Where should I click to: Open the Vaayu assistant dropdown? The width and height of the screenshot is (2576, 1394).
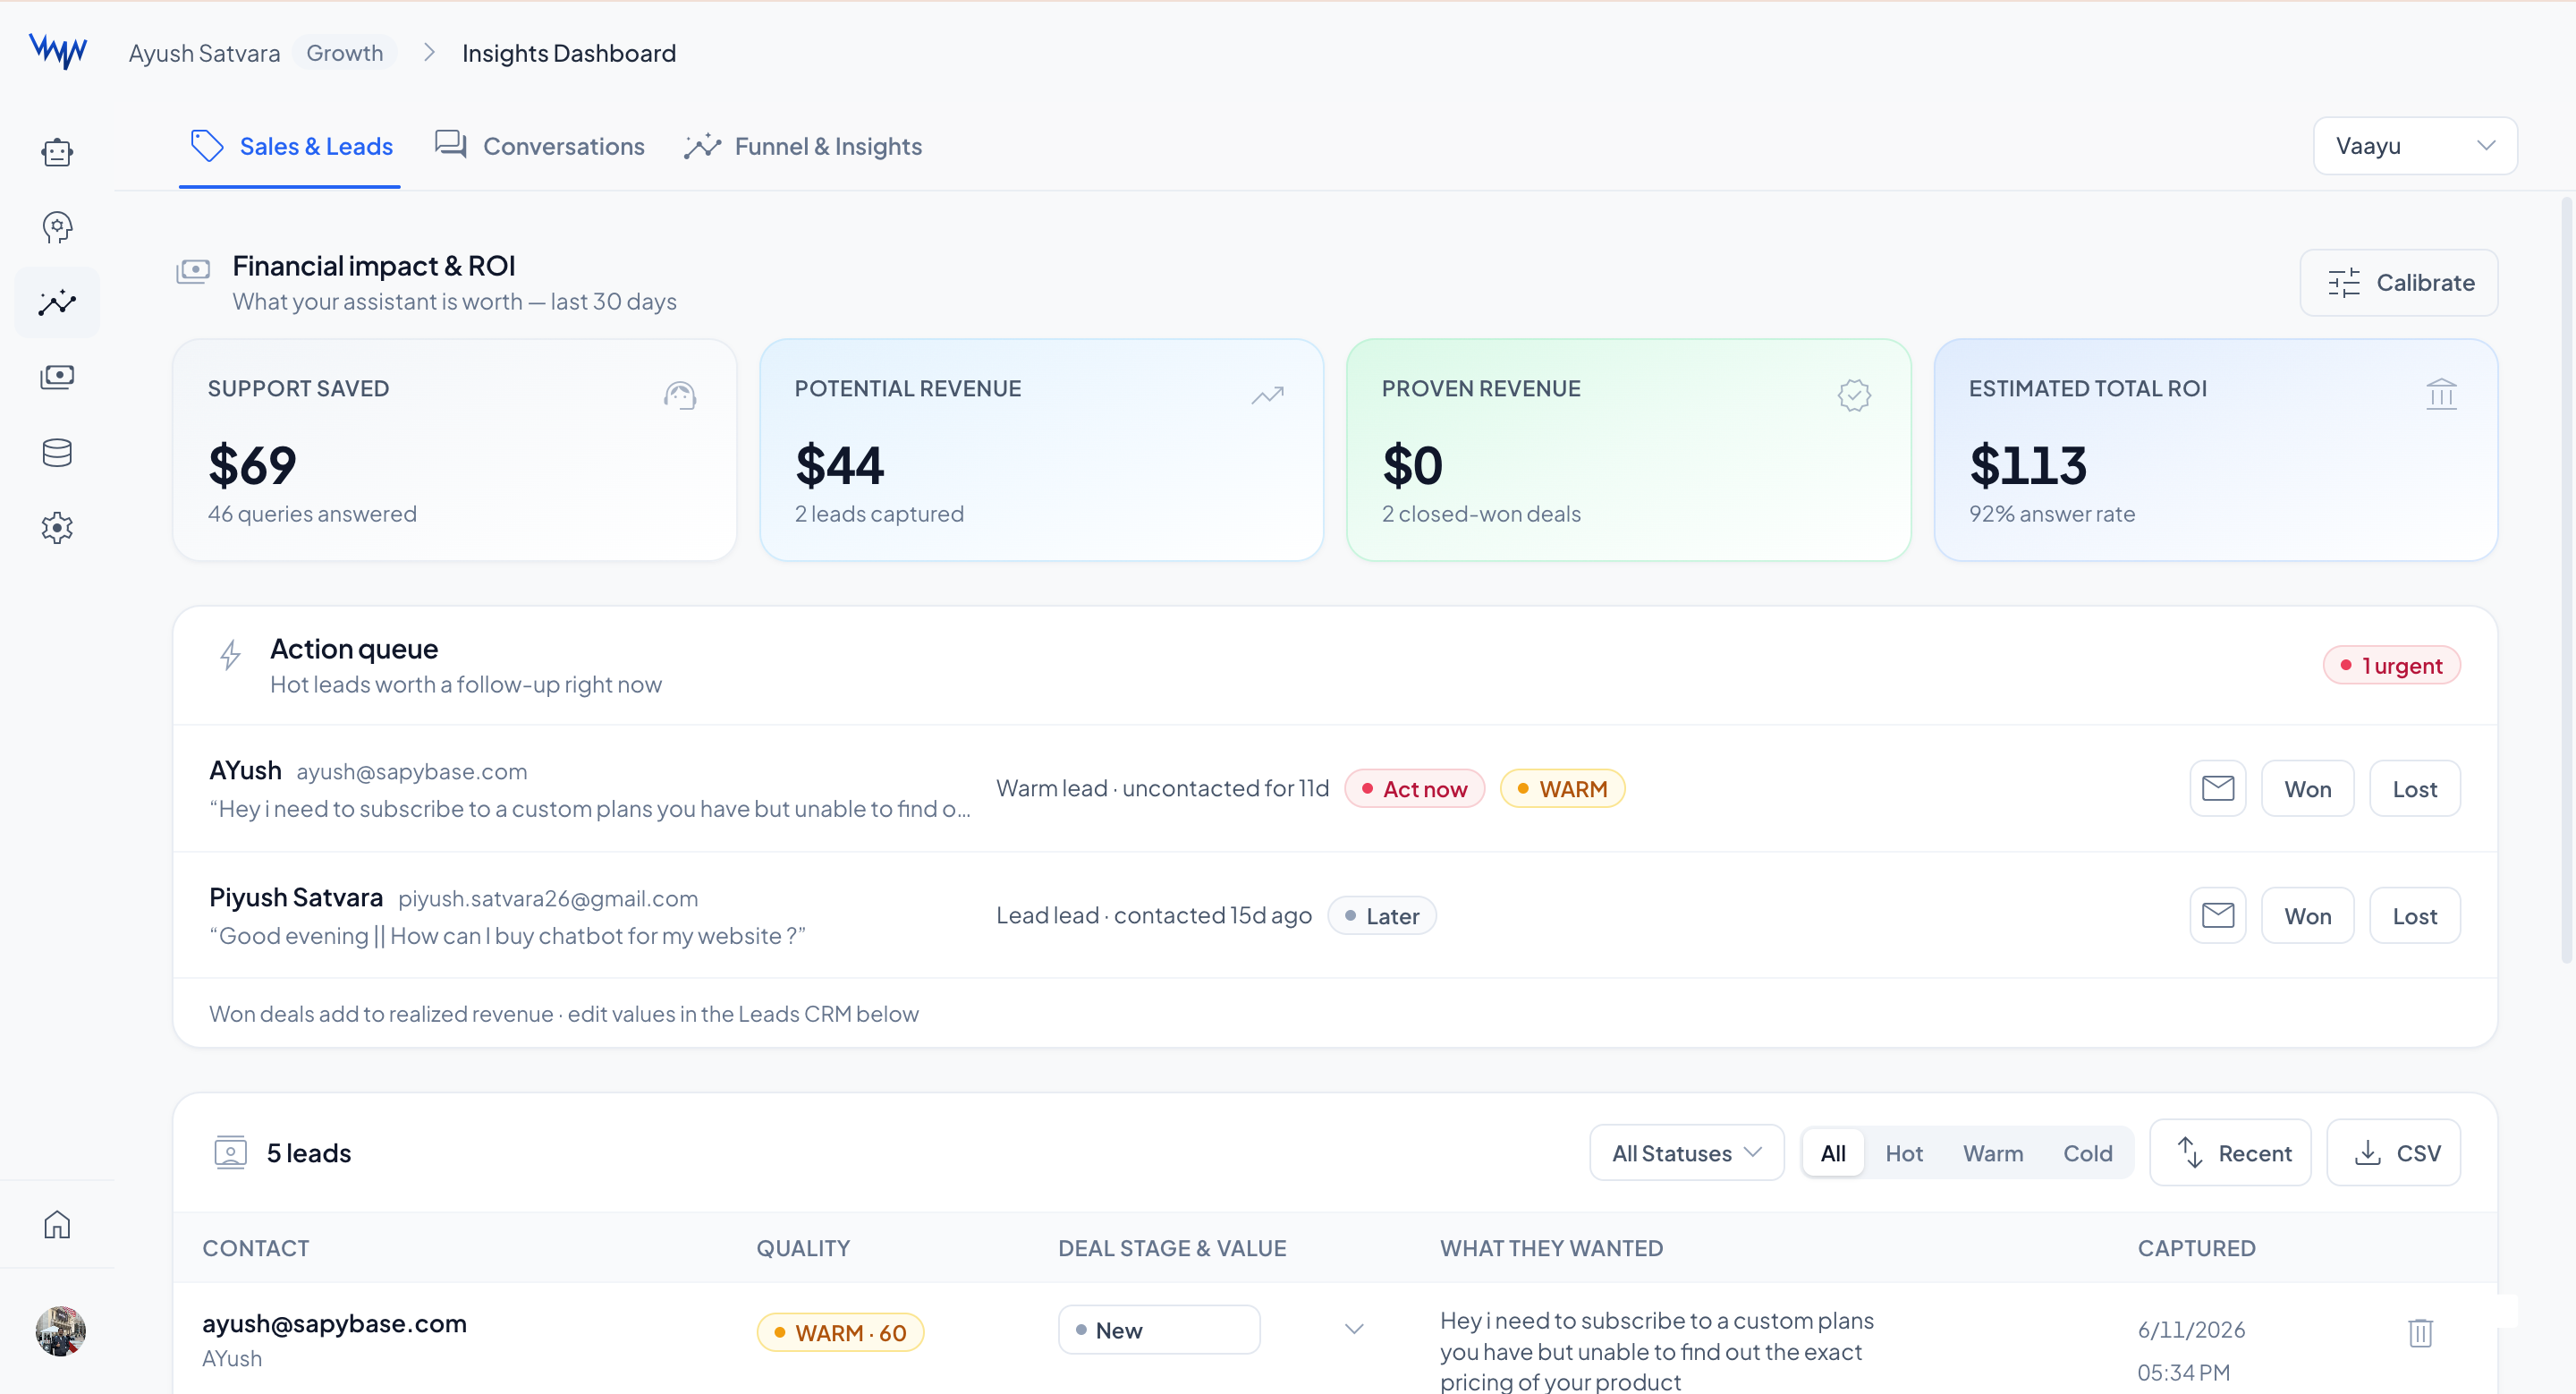click(x=2414, y=146)
